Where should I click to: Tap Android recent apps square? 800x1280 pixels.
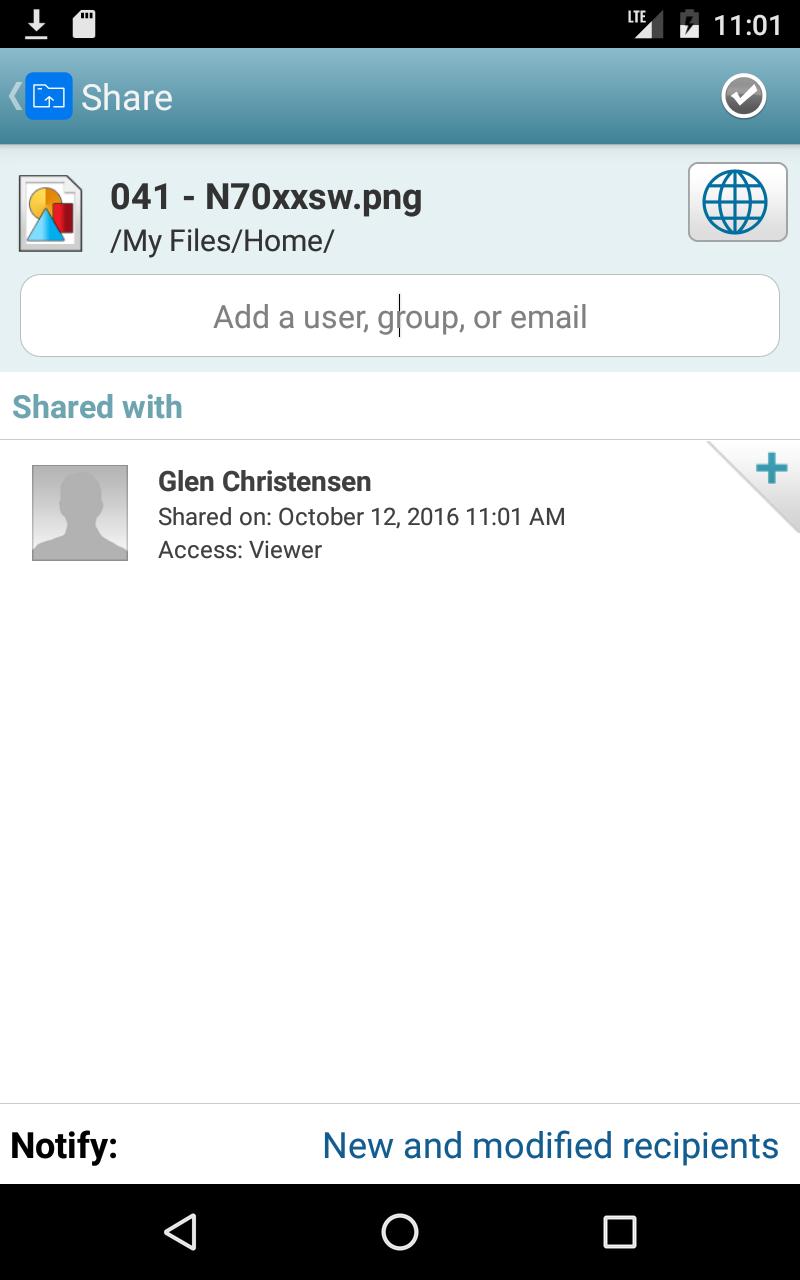point(620,1232)
